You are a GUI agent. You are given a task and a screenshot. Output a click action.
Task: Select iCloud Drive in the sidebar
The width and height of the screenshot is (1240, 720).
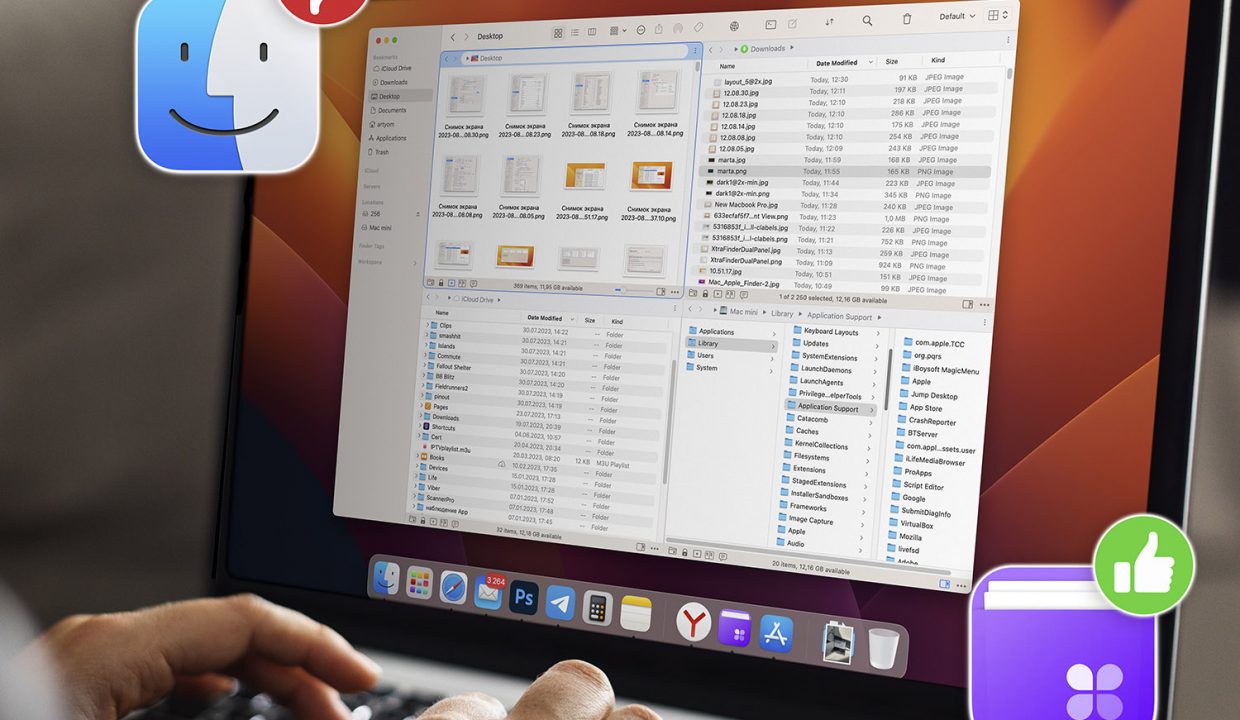tap(394, 68)
